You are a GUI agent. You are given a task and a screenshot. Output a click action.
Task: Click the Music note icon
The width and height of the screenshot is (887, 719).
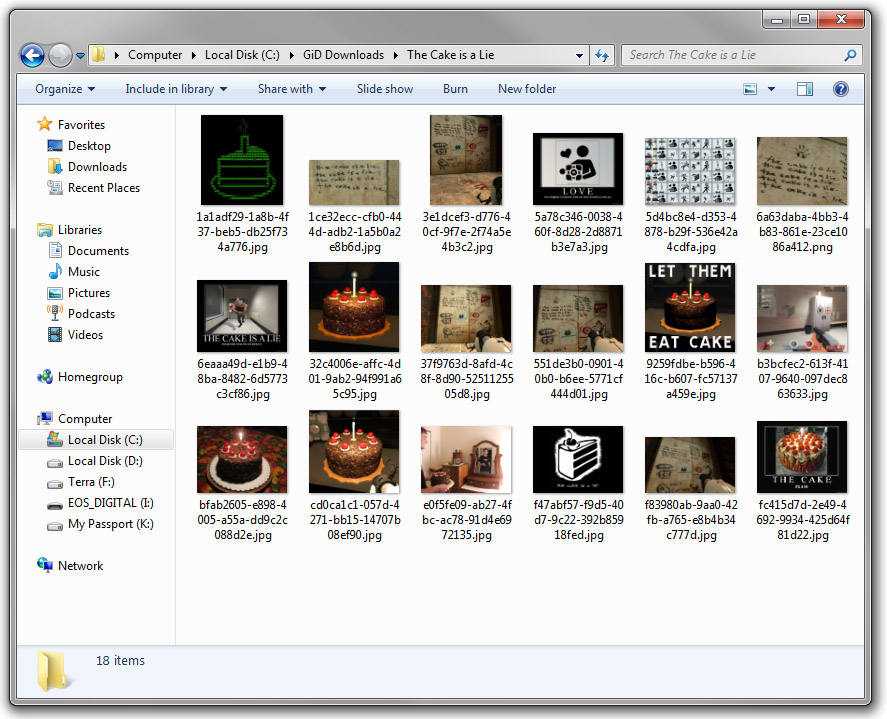click(x=55, y=272)
